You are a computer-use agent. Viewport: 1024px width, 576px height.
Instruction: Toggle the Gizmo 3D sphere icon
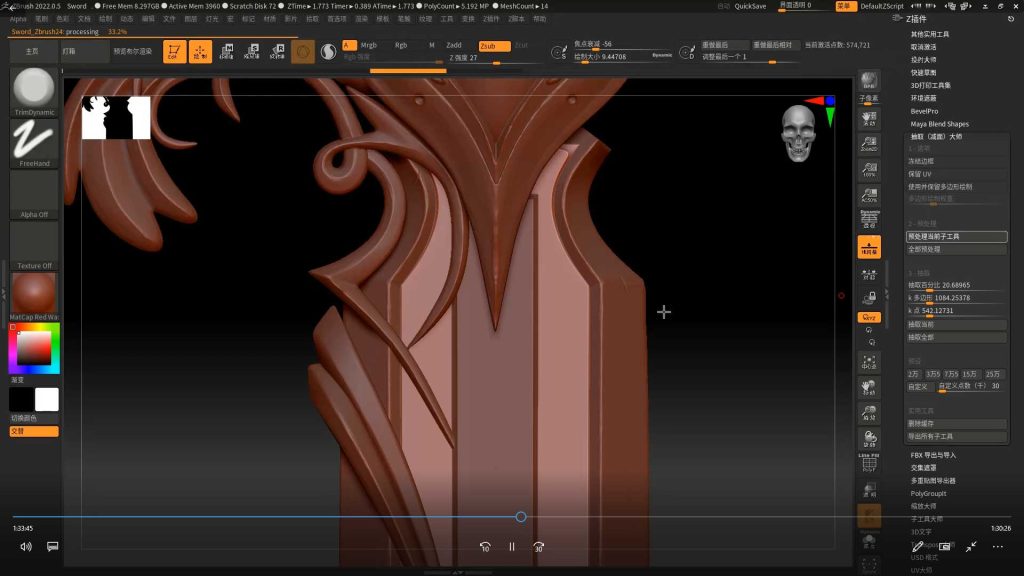pyautogui.click(x=302, y=52)
